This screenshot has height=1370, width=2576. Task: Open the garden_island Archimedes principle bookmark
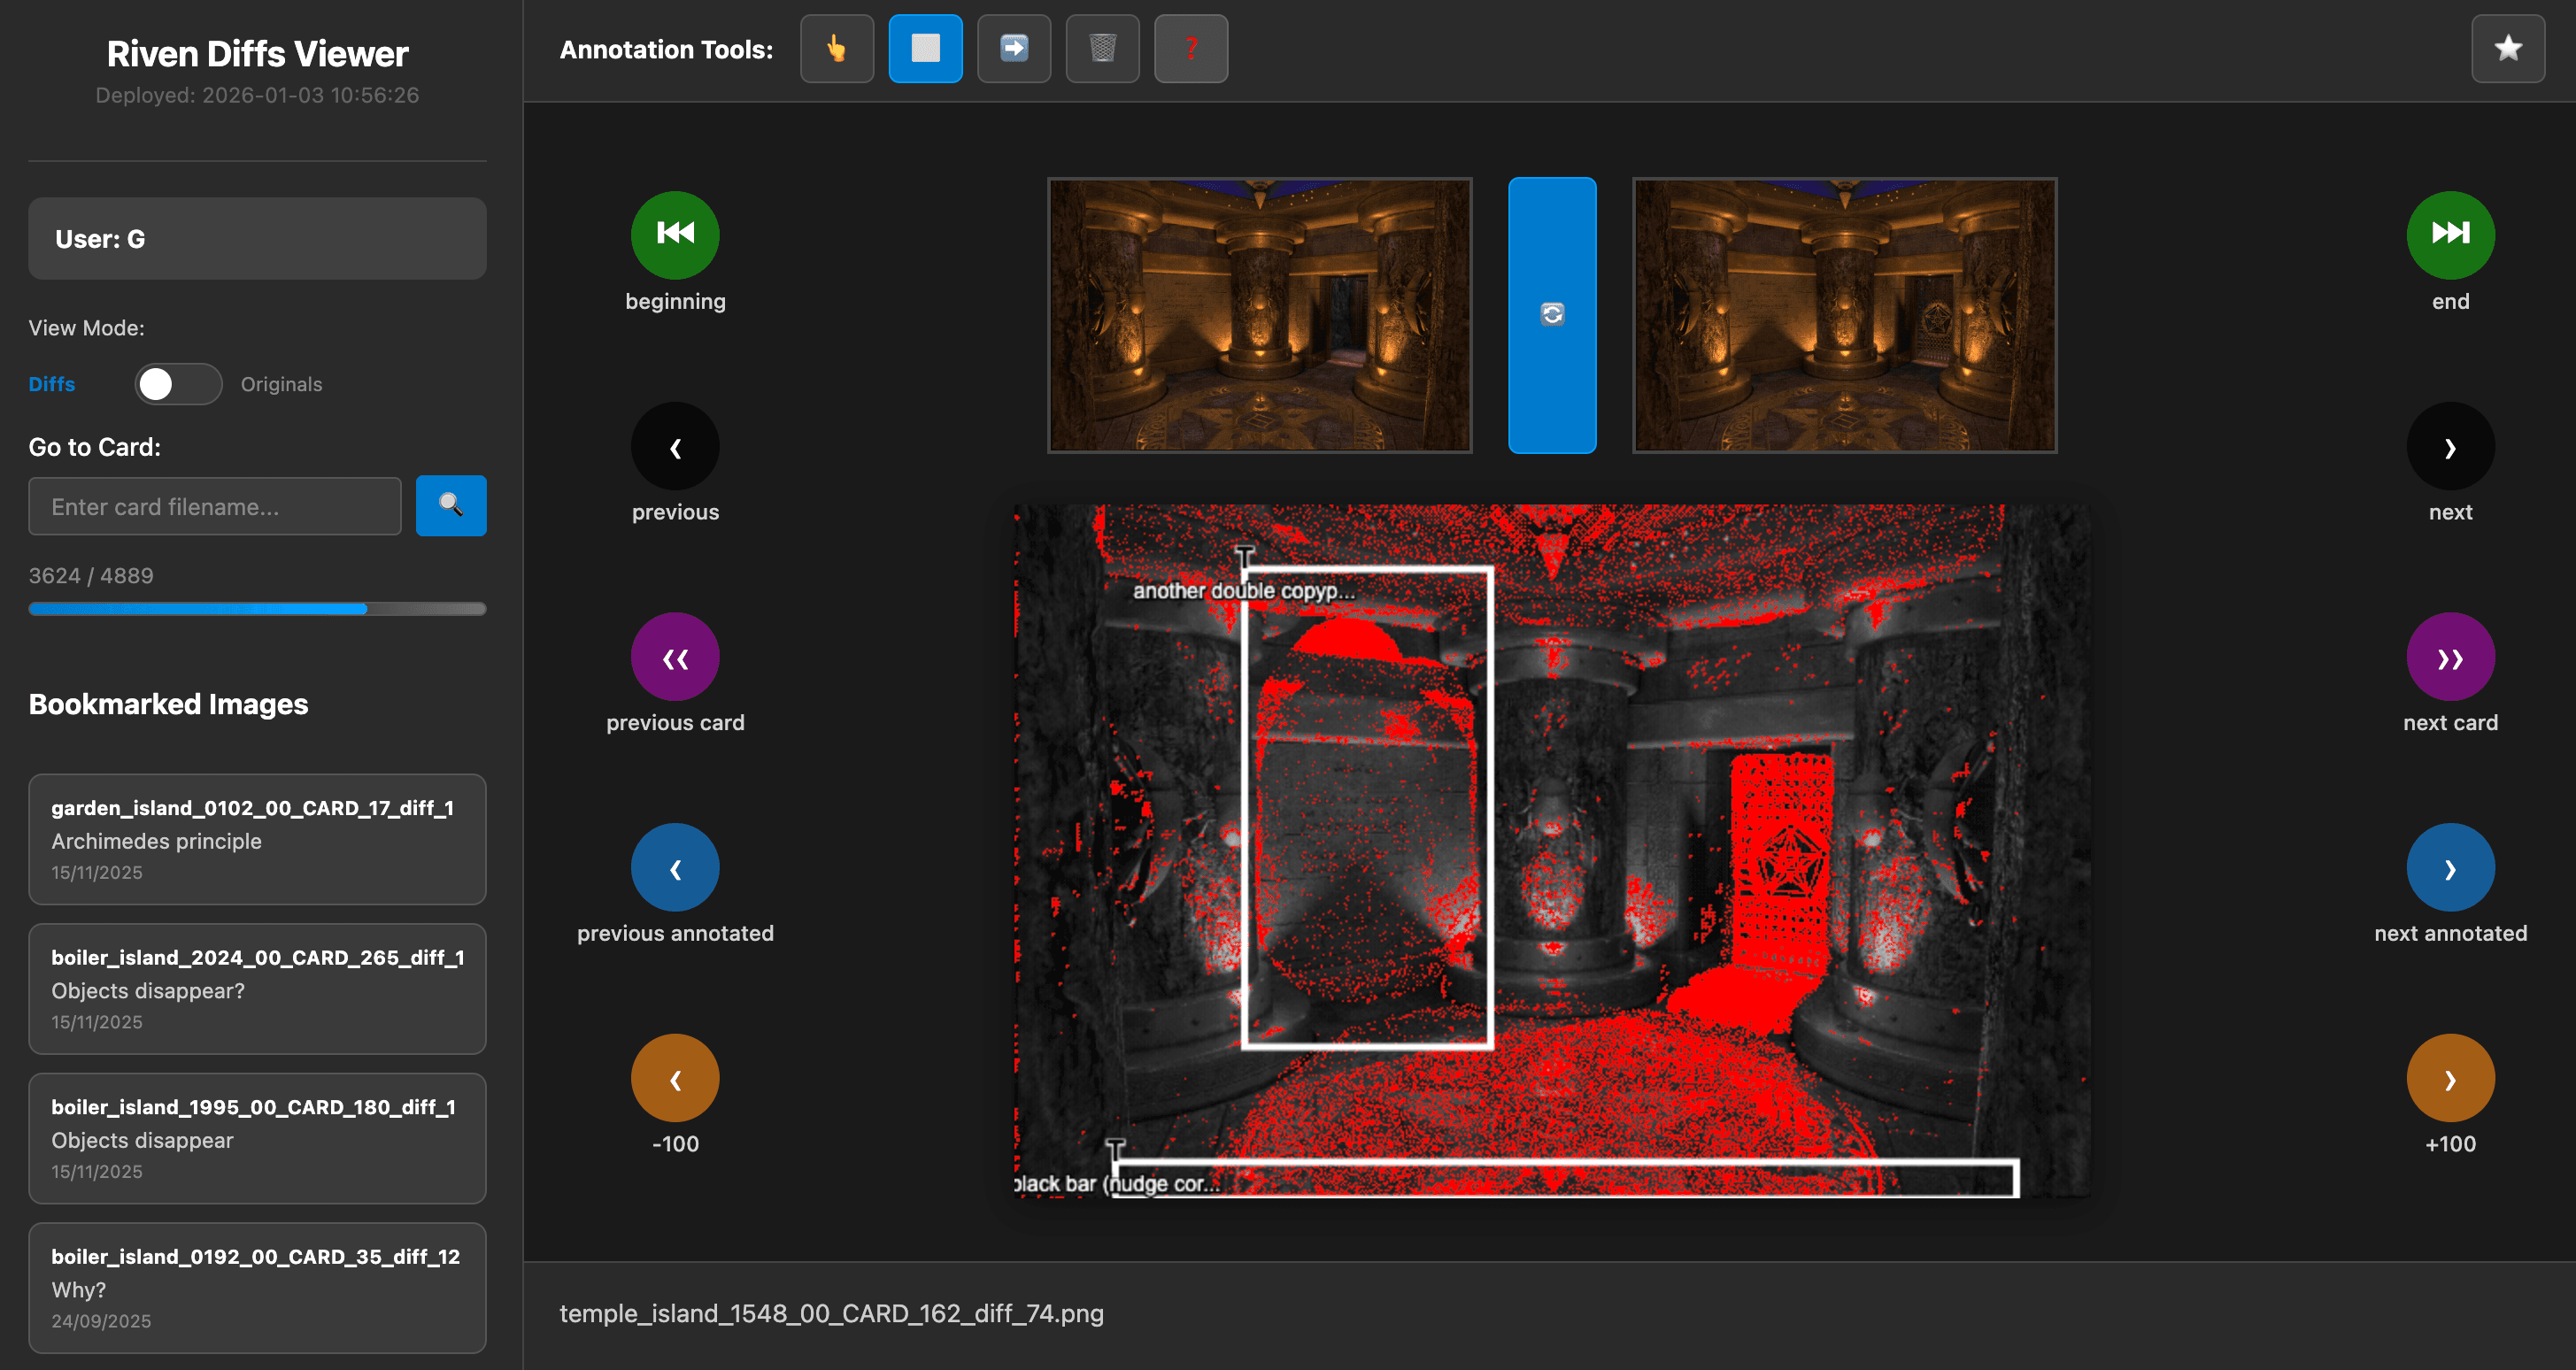pyautogui.click(x=257, y=839)
